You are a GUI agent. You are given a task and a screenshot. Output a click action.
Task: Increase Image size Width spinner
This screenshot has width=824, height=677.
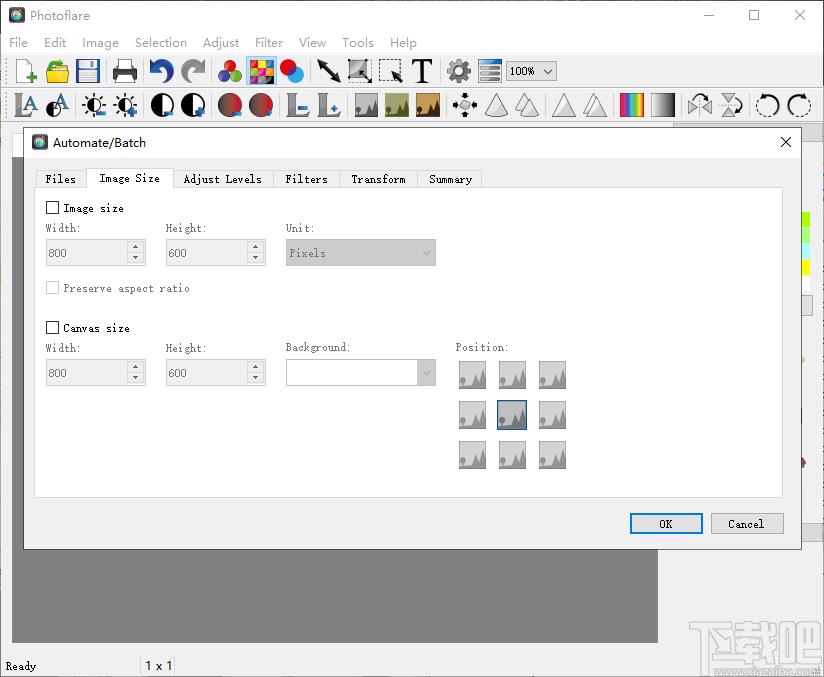[x=136, y=247]
